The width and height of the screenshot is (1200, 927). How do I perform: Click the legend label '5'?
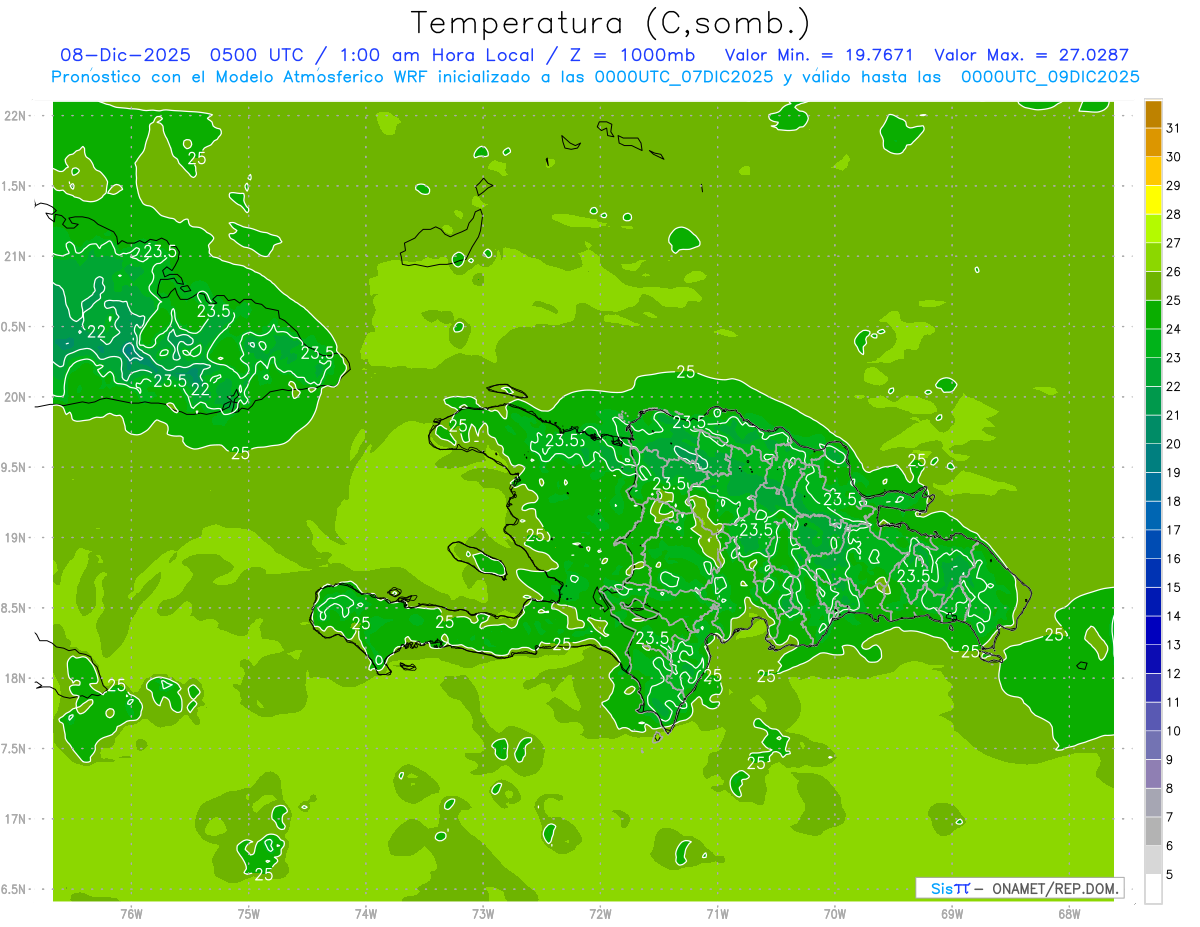[1171, 875]
